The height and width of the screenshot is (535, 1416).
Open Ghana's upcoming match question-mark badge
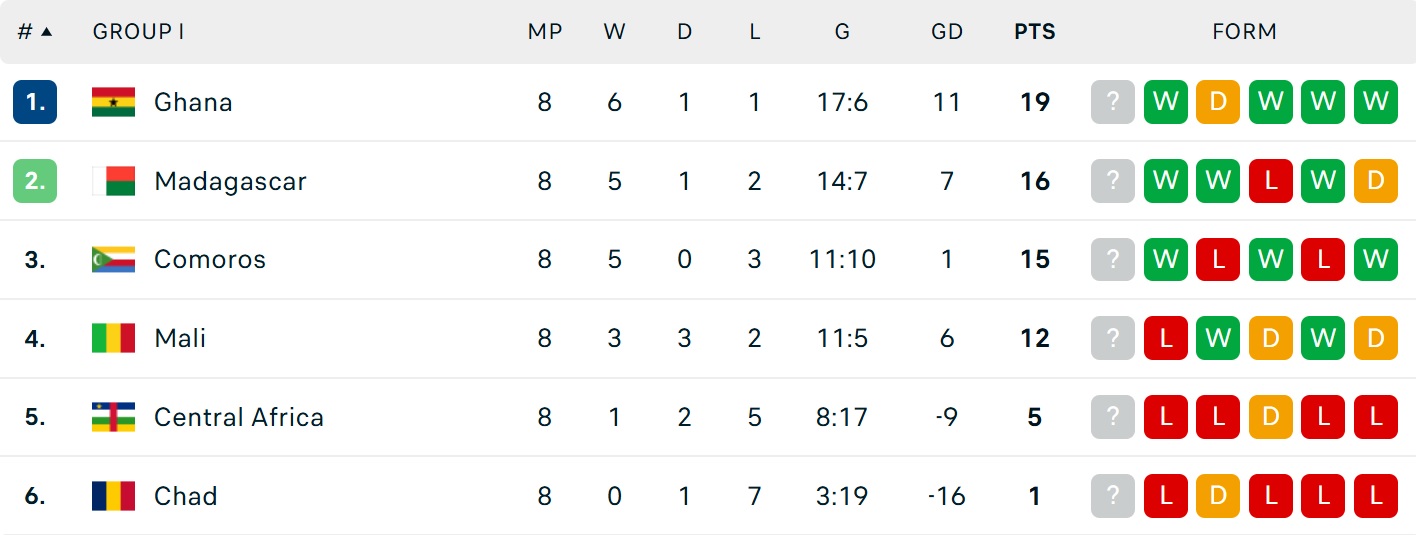click(1113, 102)
